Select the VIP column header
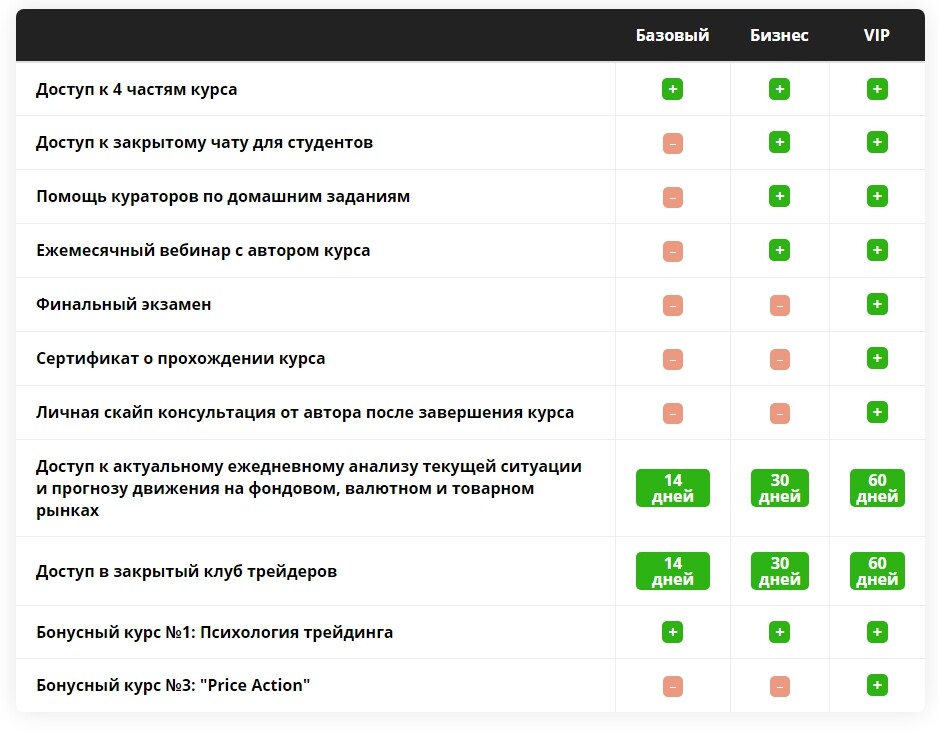The height and width of the screenshot is (745, 938). point(876,35)
